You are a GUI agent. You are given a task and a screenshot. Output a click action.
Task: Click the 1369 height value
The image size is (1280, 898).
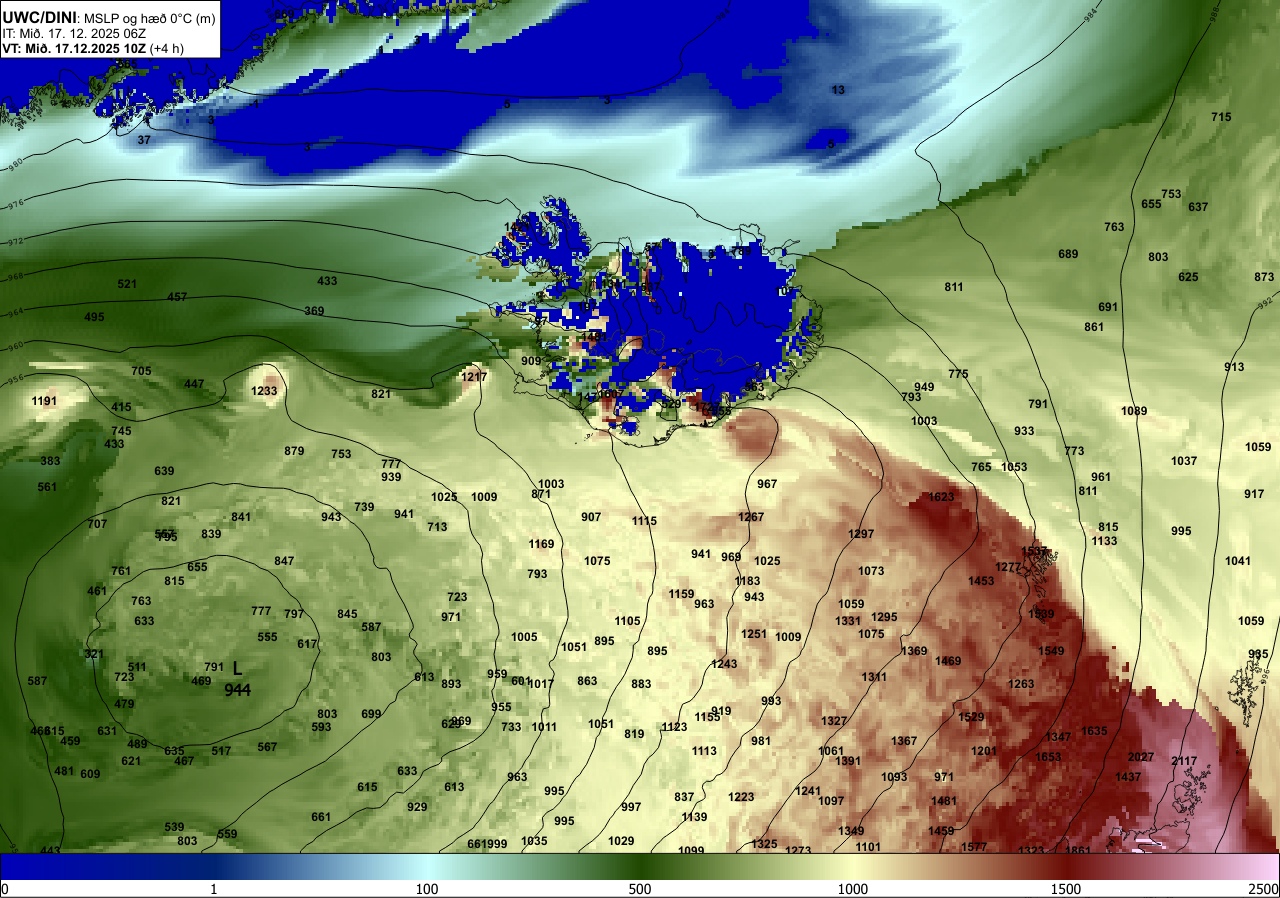(x=914, y=651)
